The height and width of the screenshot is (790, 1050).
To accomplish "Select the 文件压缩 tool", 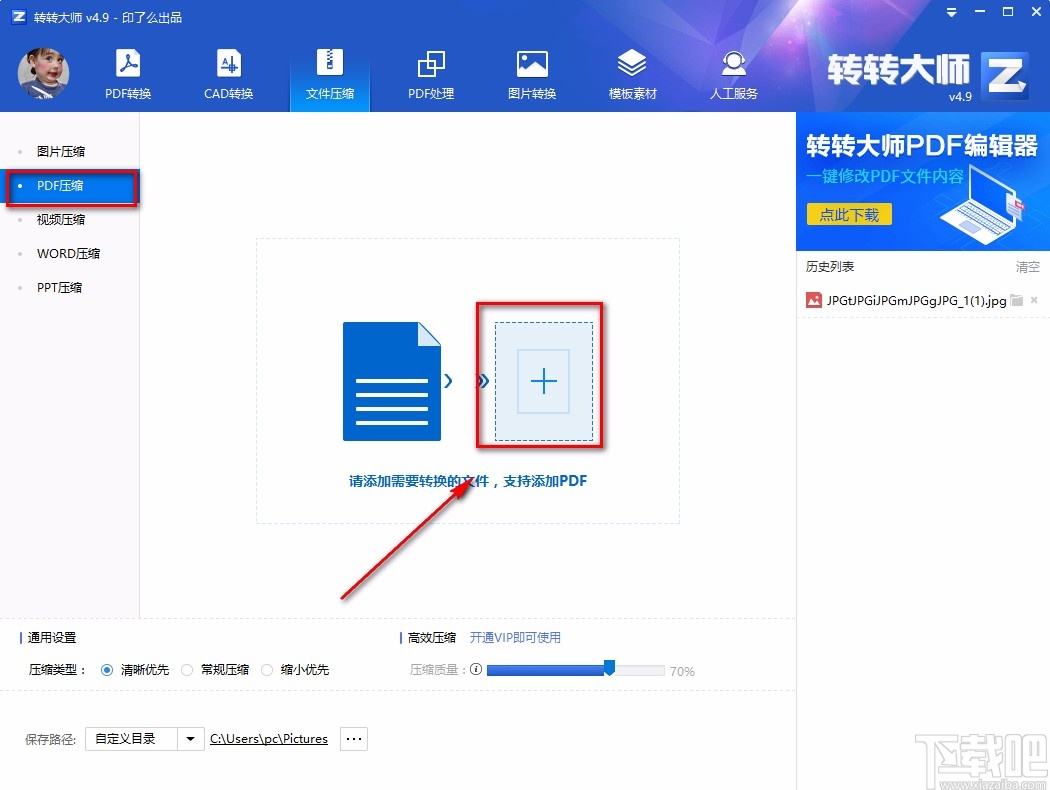I will tap(329, 73).
